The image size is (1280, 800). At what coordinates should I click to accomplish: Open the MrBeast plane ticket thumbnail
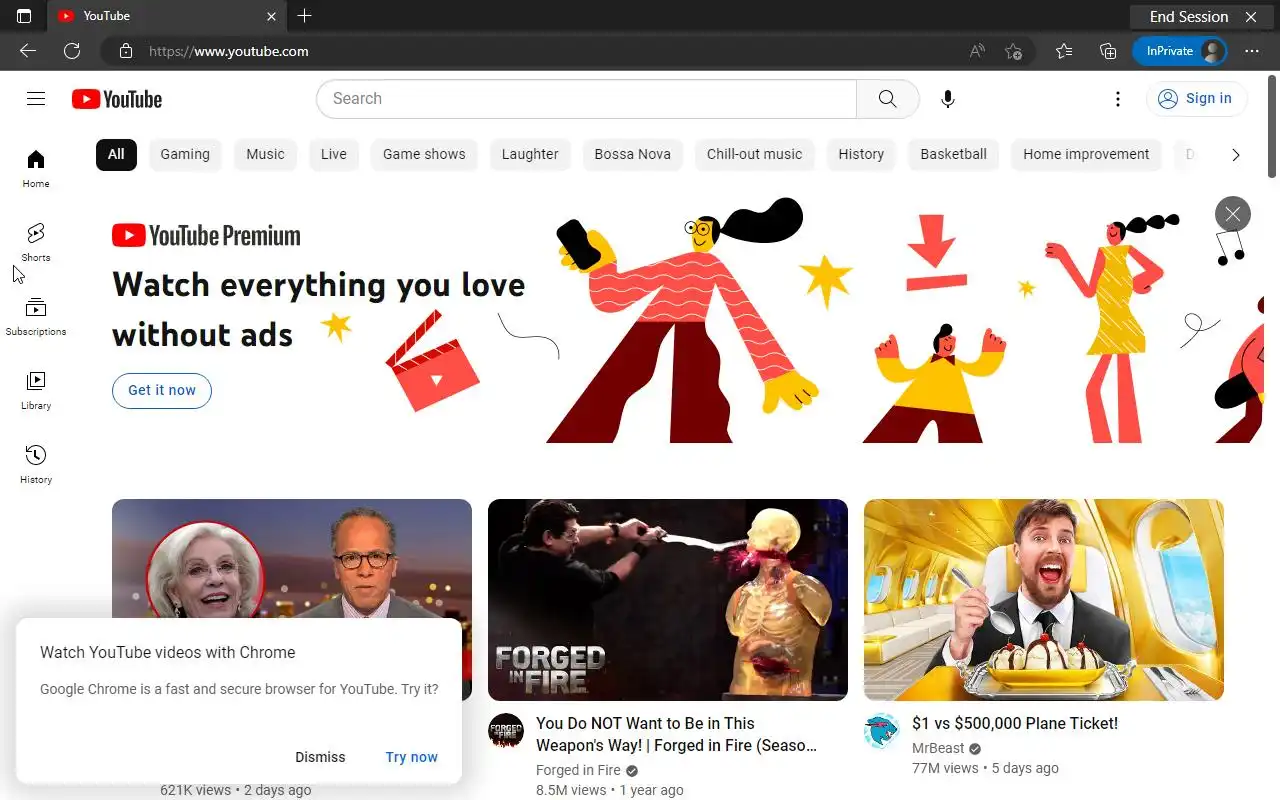click(1044, 600)
